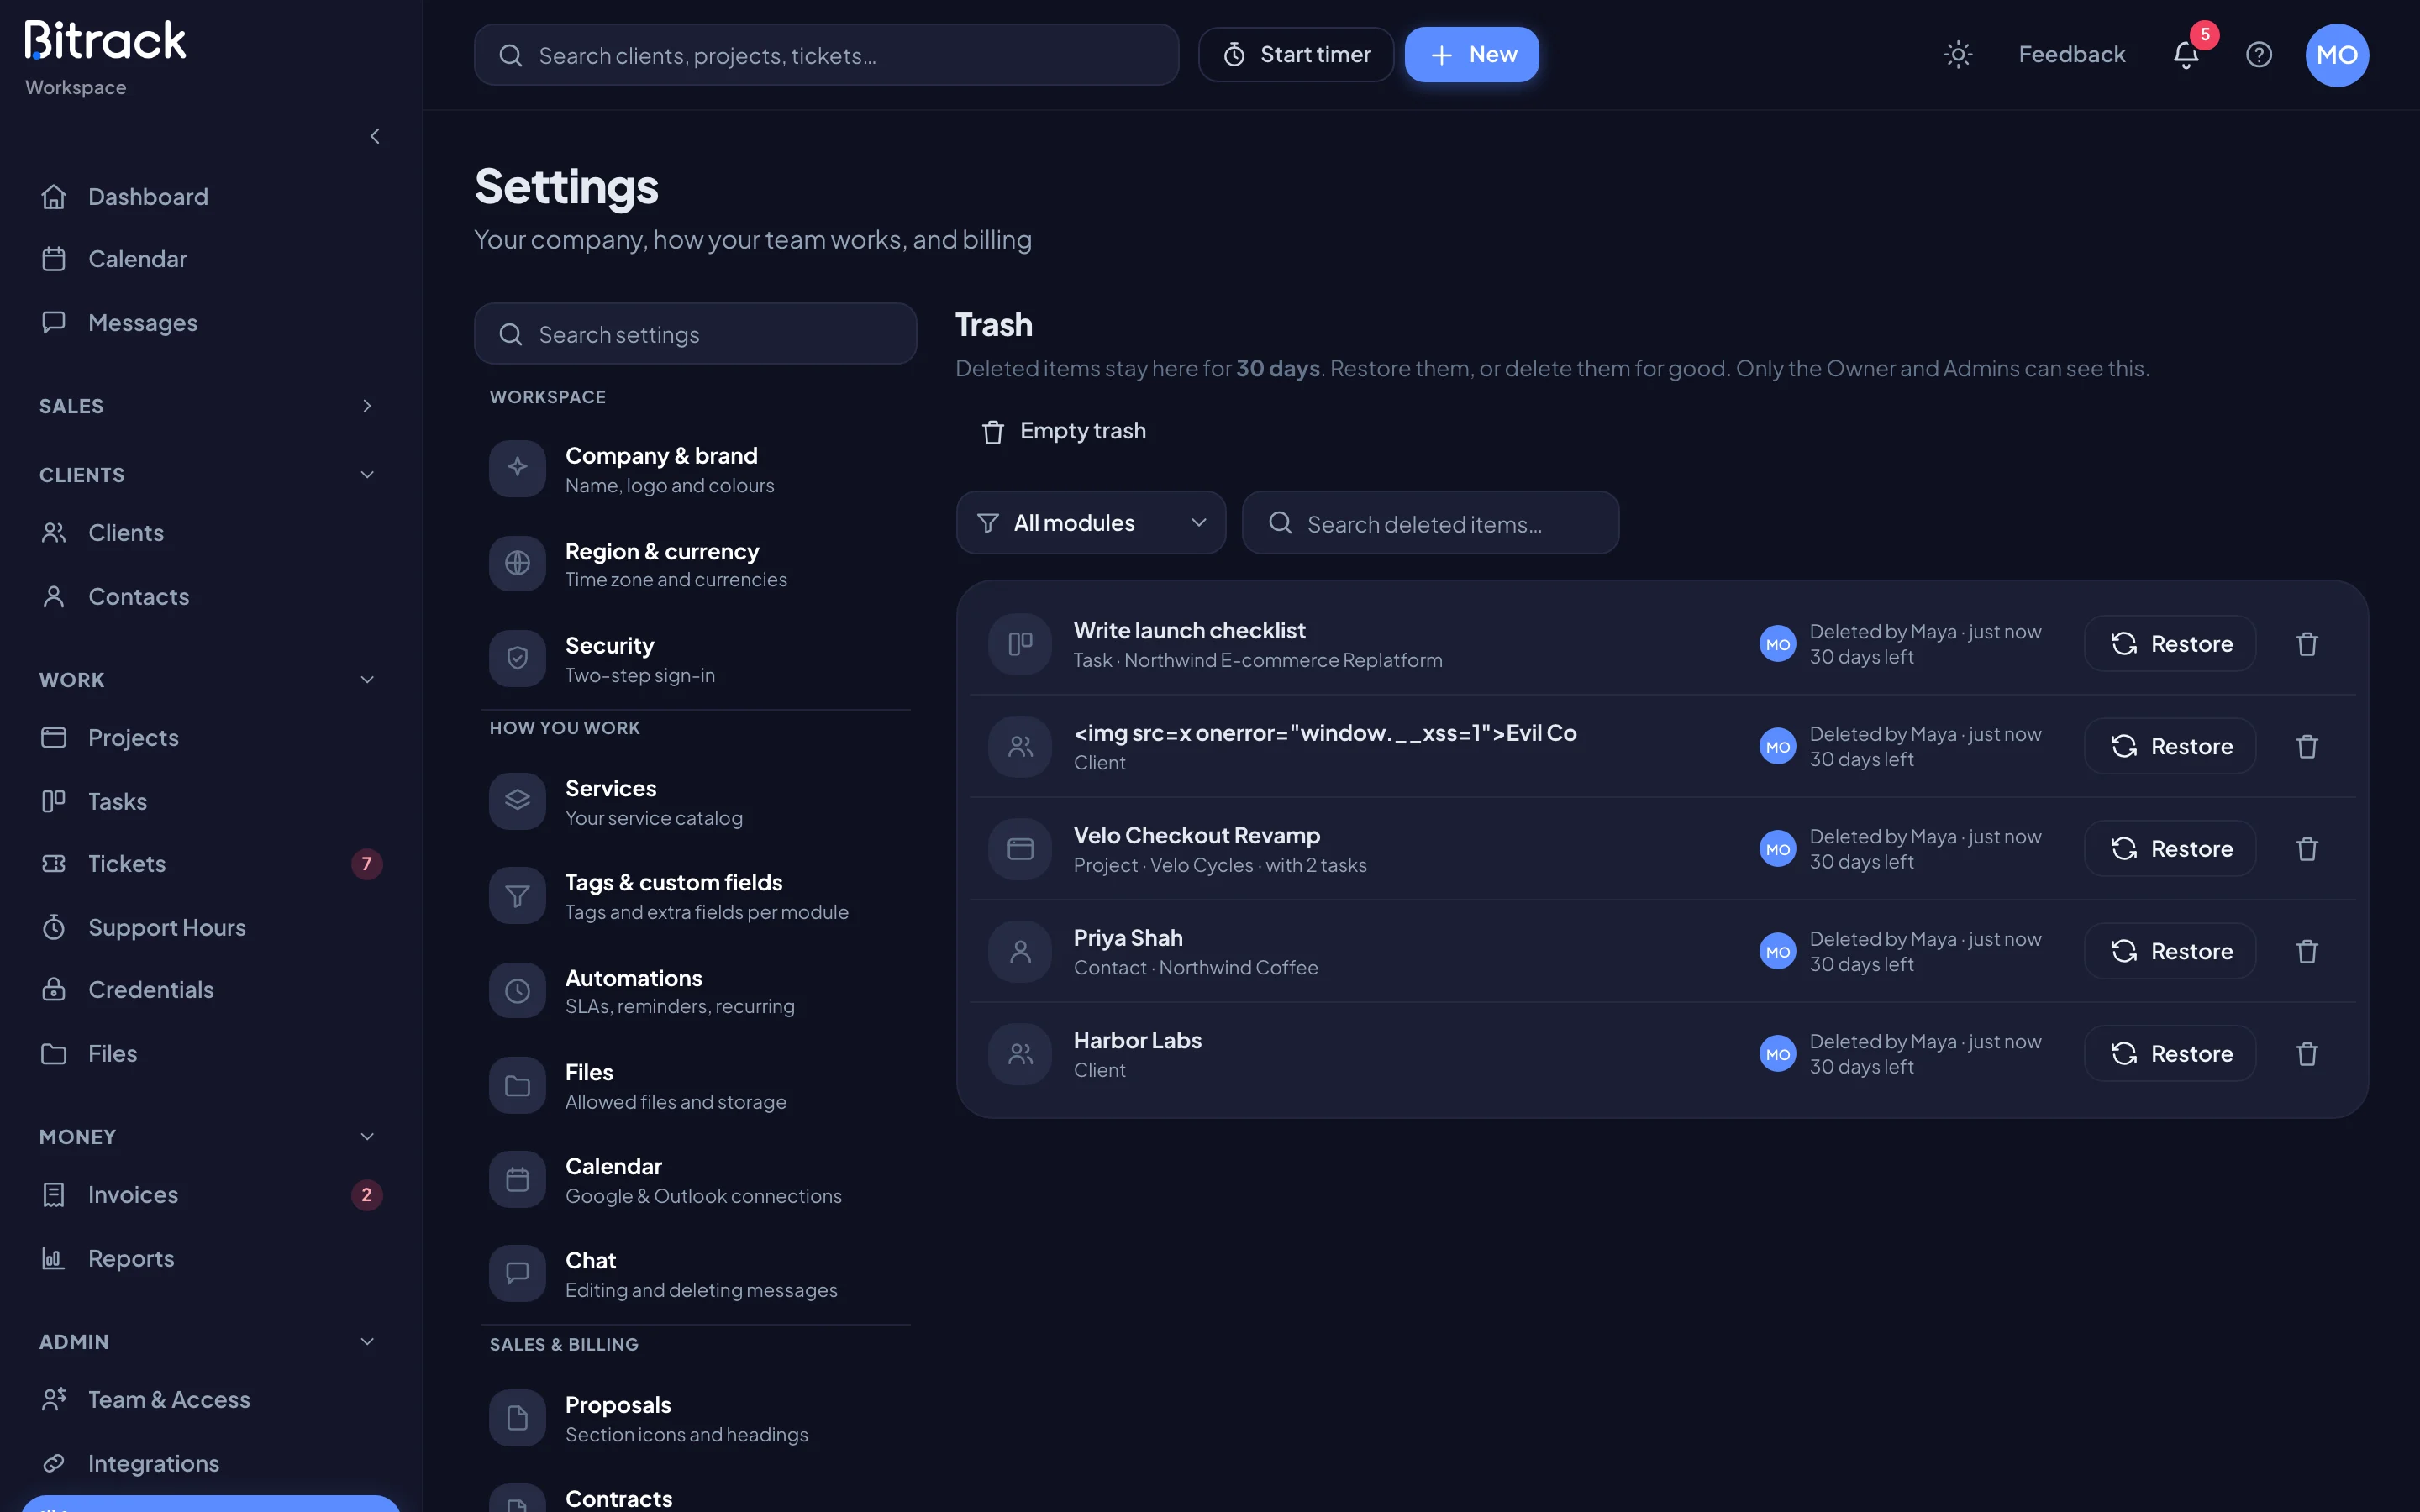
Task: Permanently delete Harbor Labs via trash icon
Action: point(2307,1054)
